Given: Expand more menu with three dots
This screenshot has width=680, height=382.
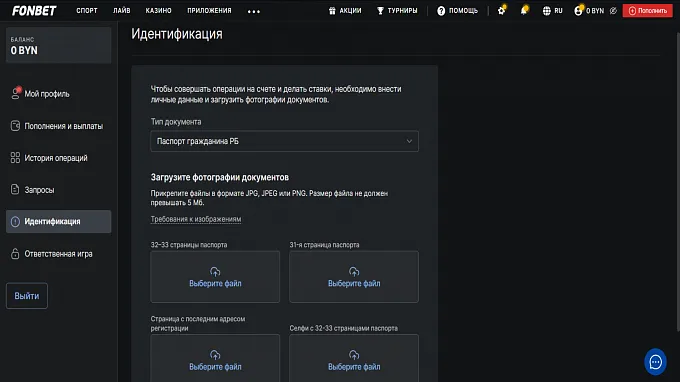Looking at the screenshot, I should [254, 11].
